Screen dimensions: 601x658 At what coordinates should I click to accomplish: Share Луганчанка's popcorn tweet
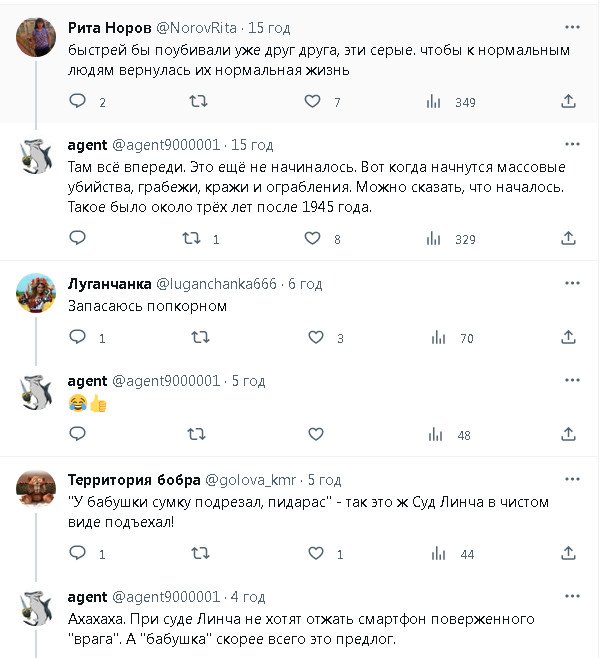point(569,338)
